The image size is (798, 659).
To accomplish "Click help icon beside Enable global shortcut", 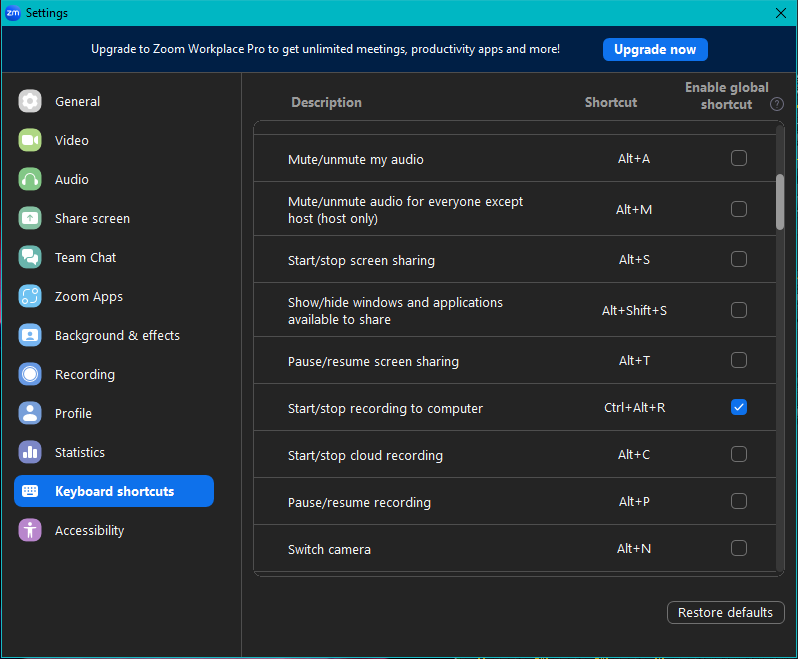I will [776, 104].
